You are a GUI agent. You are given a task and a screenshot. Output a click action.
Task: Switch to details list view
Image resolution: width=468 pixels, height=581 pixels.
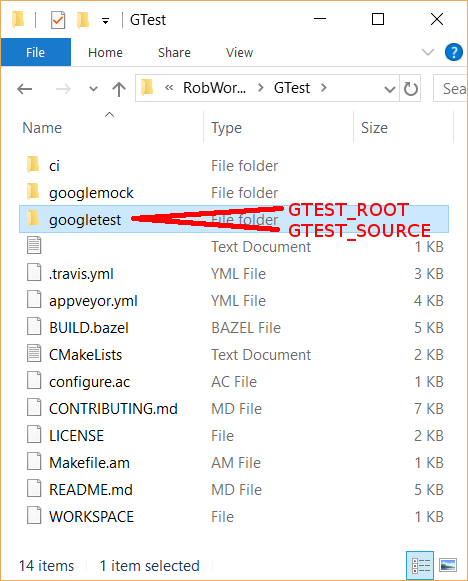pos(420,565)
